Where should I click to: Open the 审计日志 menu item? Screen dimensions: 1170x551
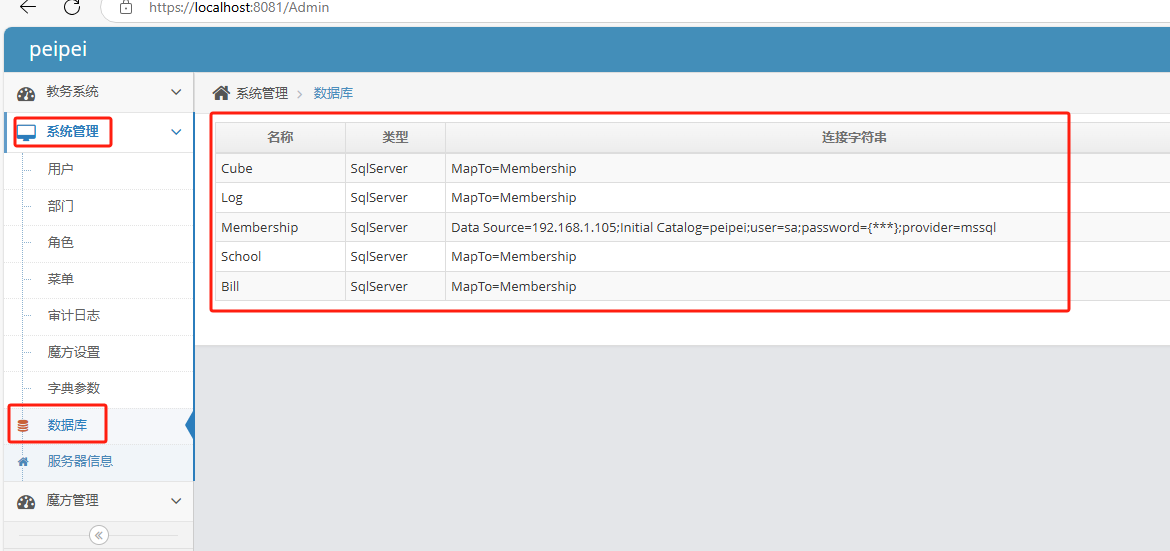tap(73, 316)
